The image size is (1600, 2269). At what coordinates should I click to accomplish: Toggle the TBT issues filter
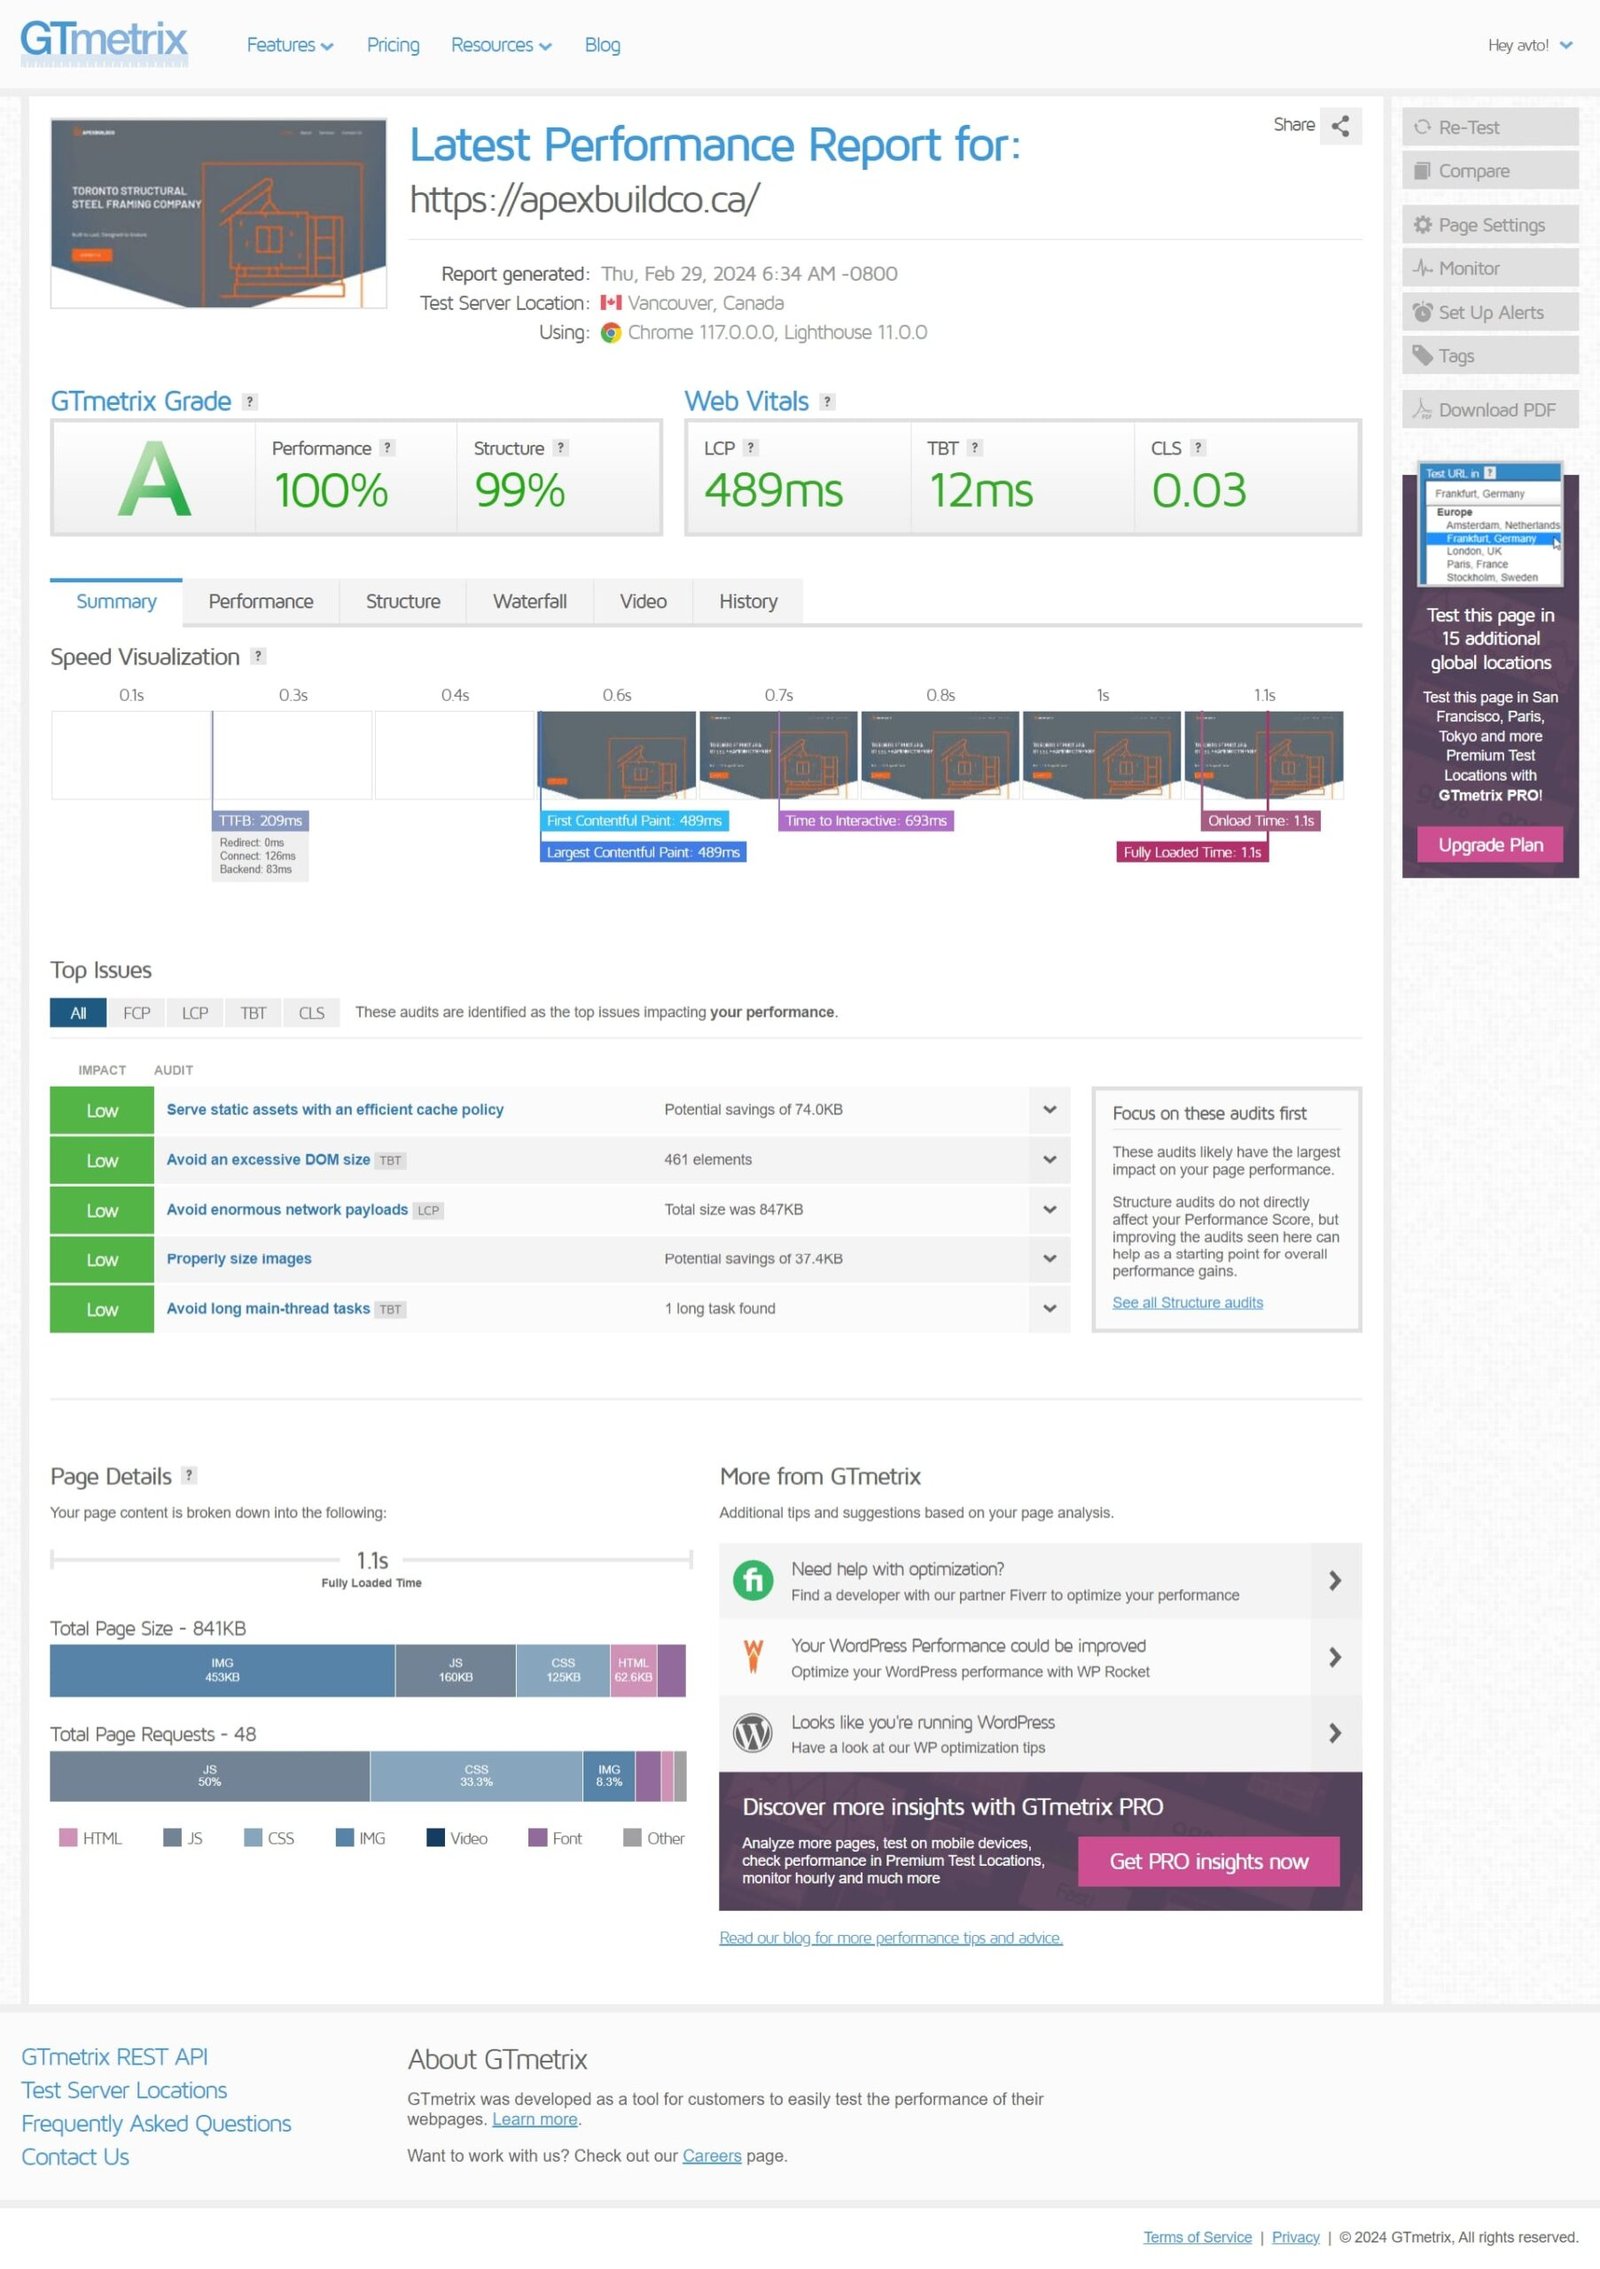pyautogui.click(x=253, y=1013)
